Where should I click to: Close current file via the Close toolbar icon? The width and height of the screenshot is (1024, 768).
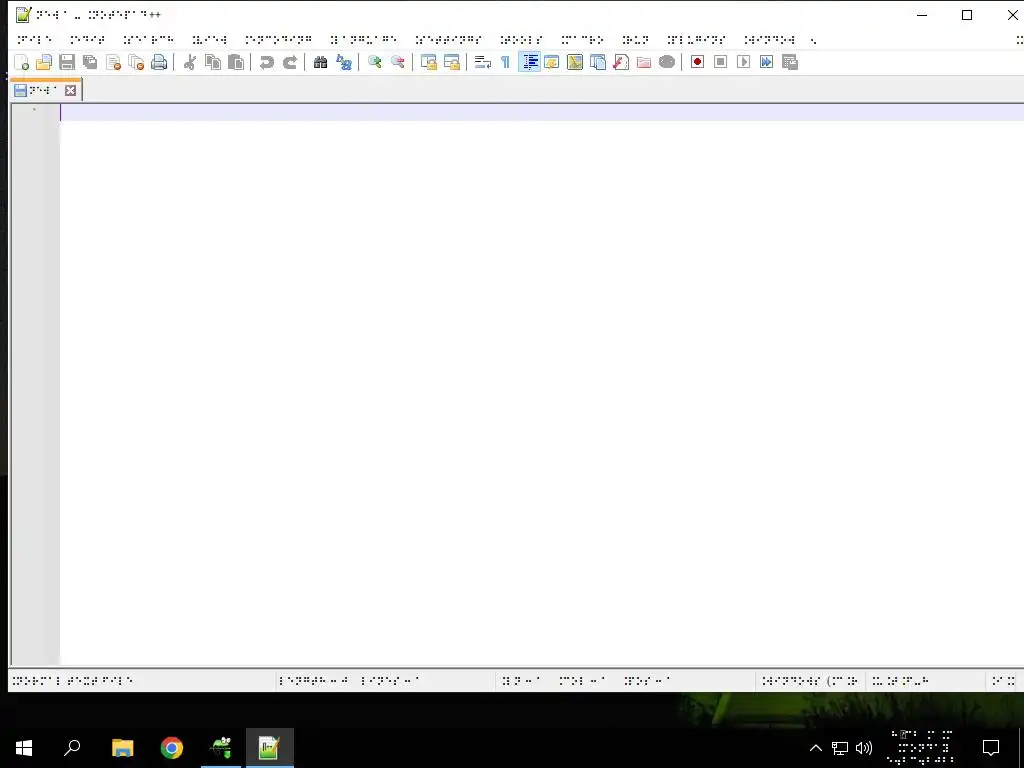[113, 62]
